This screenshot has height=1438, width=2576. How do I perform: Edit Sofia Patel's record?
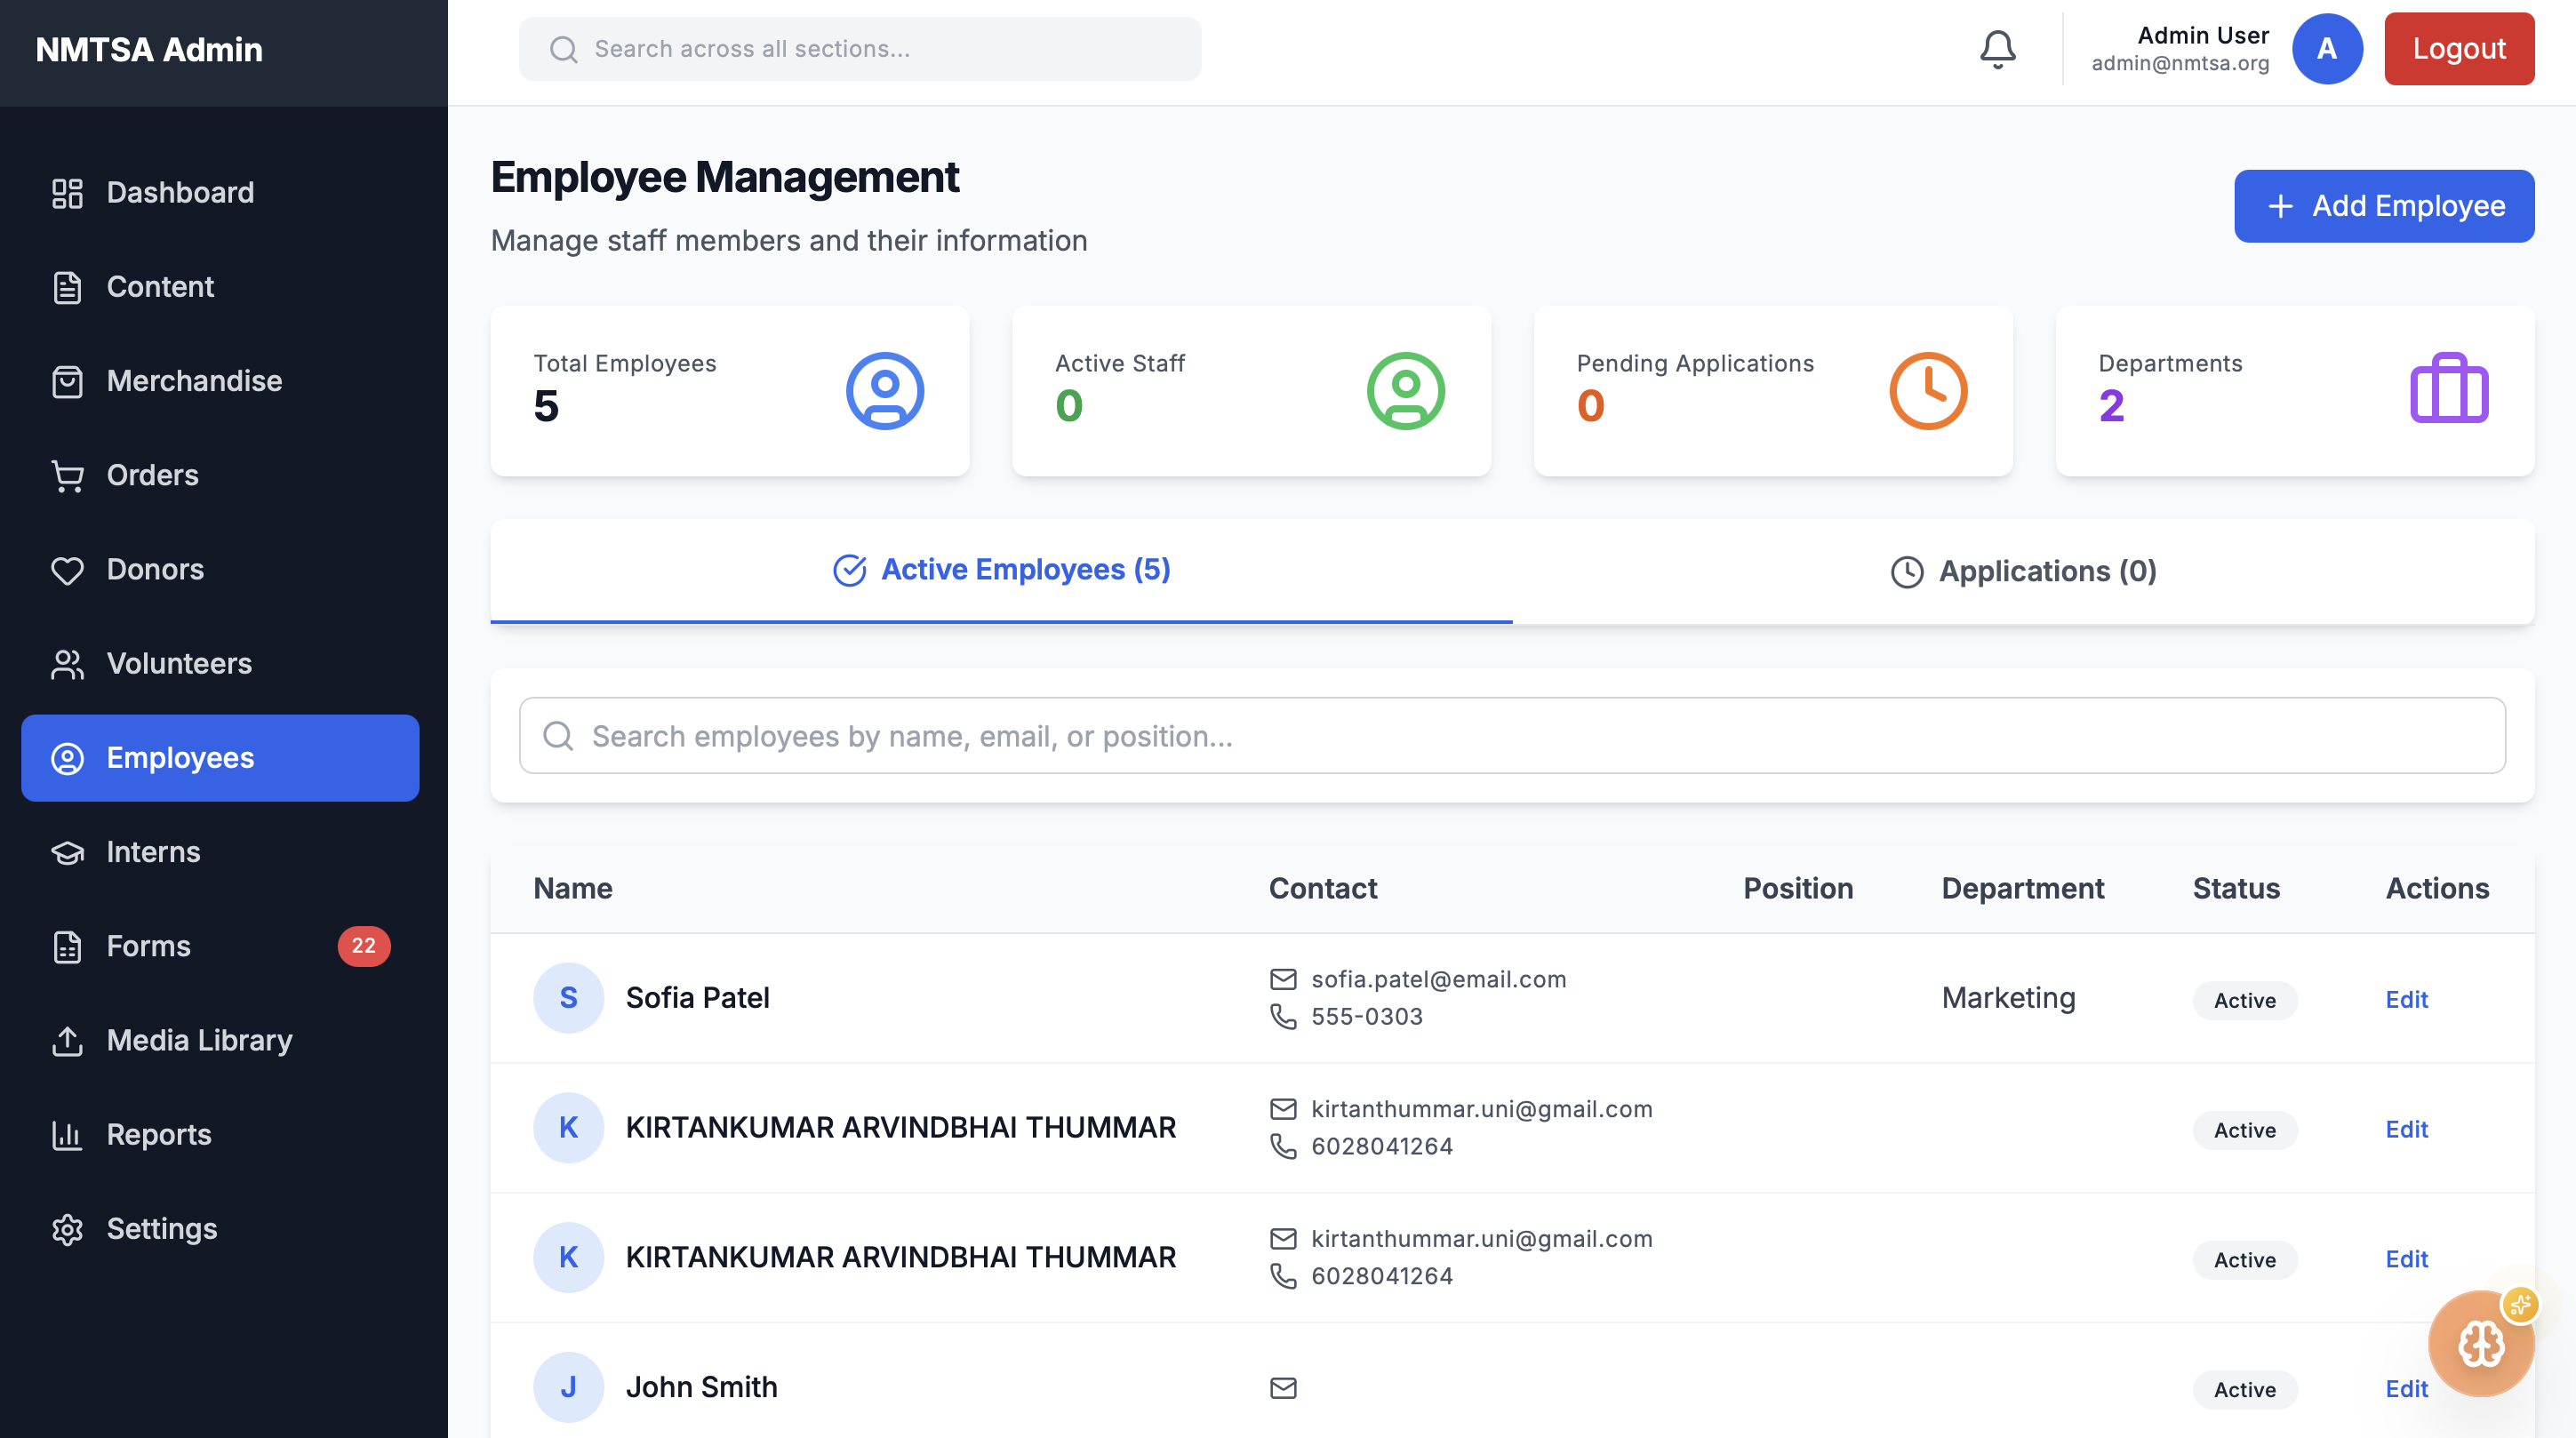pos(2406,999)
